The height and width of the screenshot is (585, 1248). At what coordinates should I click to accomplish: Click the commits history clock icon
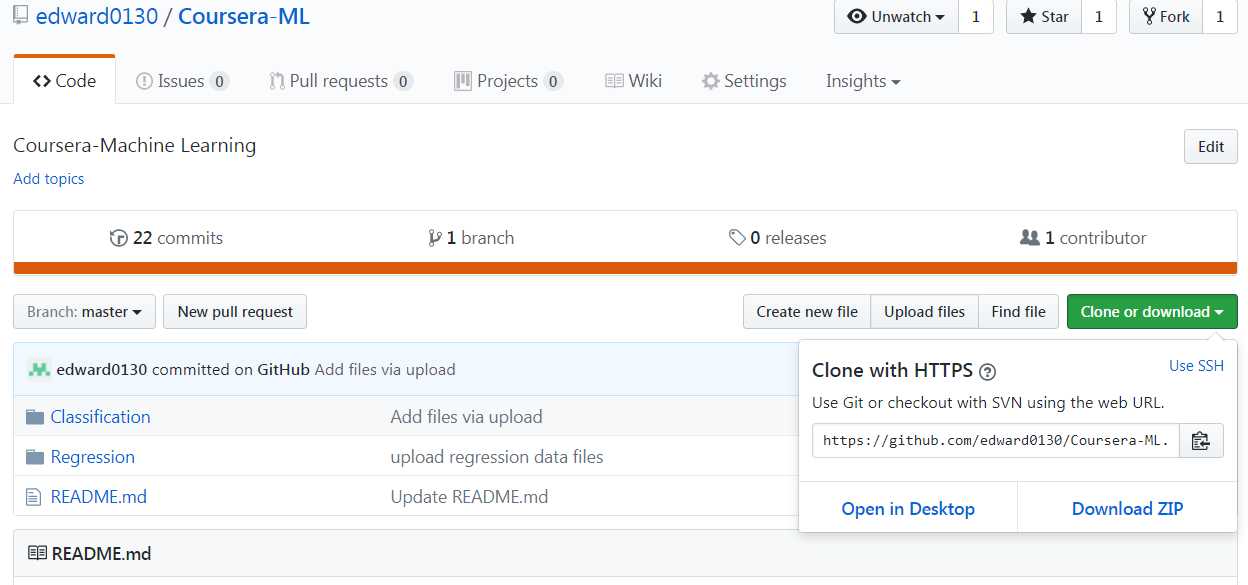(118, 238)
